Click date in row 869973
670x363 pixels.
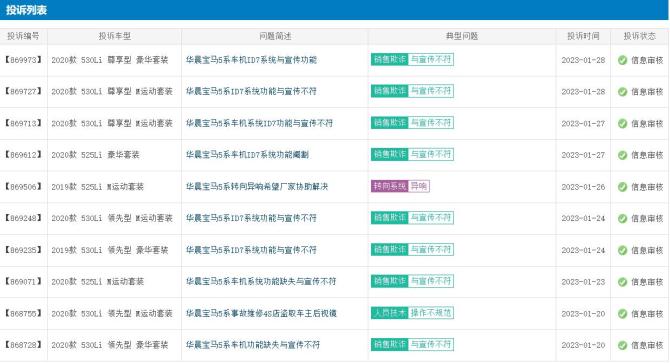coord(583,60)
